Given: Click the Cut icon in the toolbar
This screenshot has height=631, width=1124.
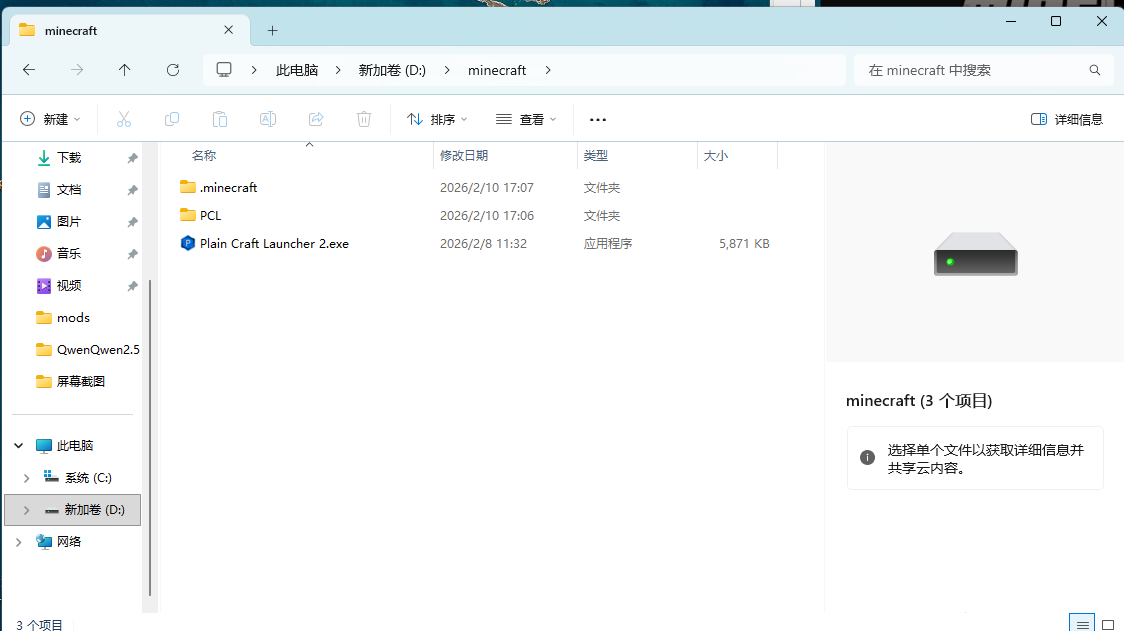Looking at the screenshot, I should pos(123,119).
